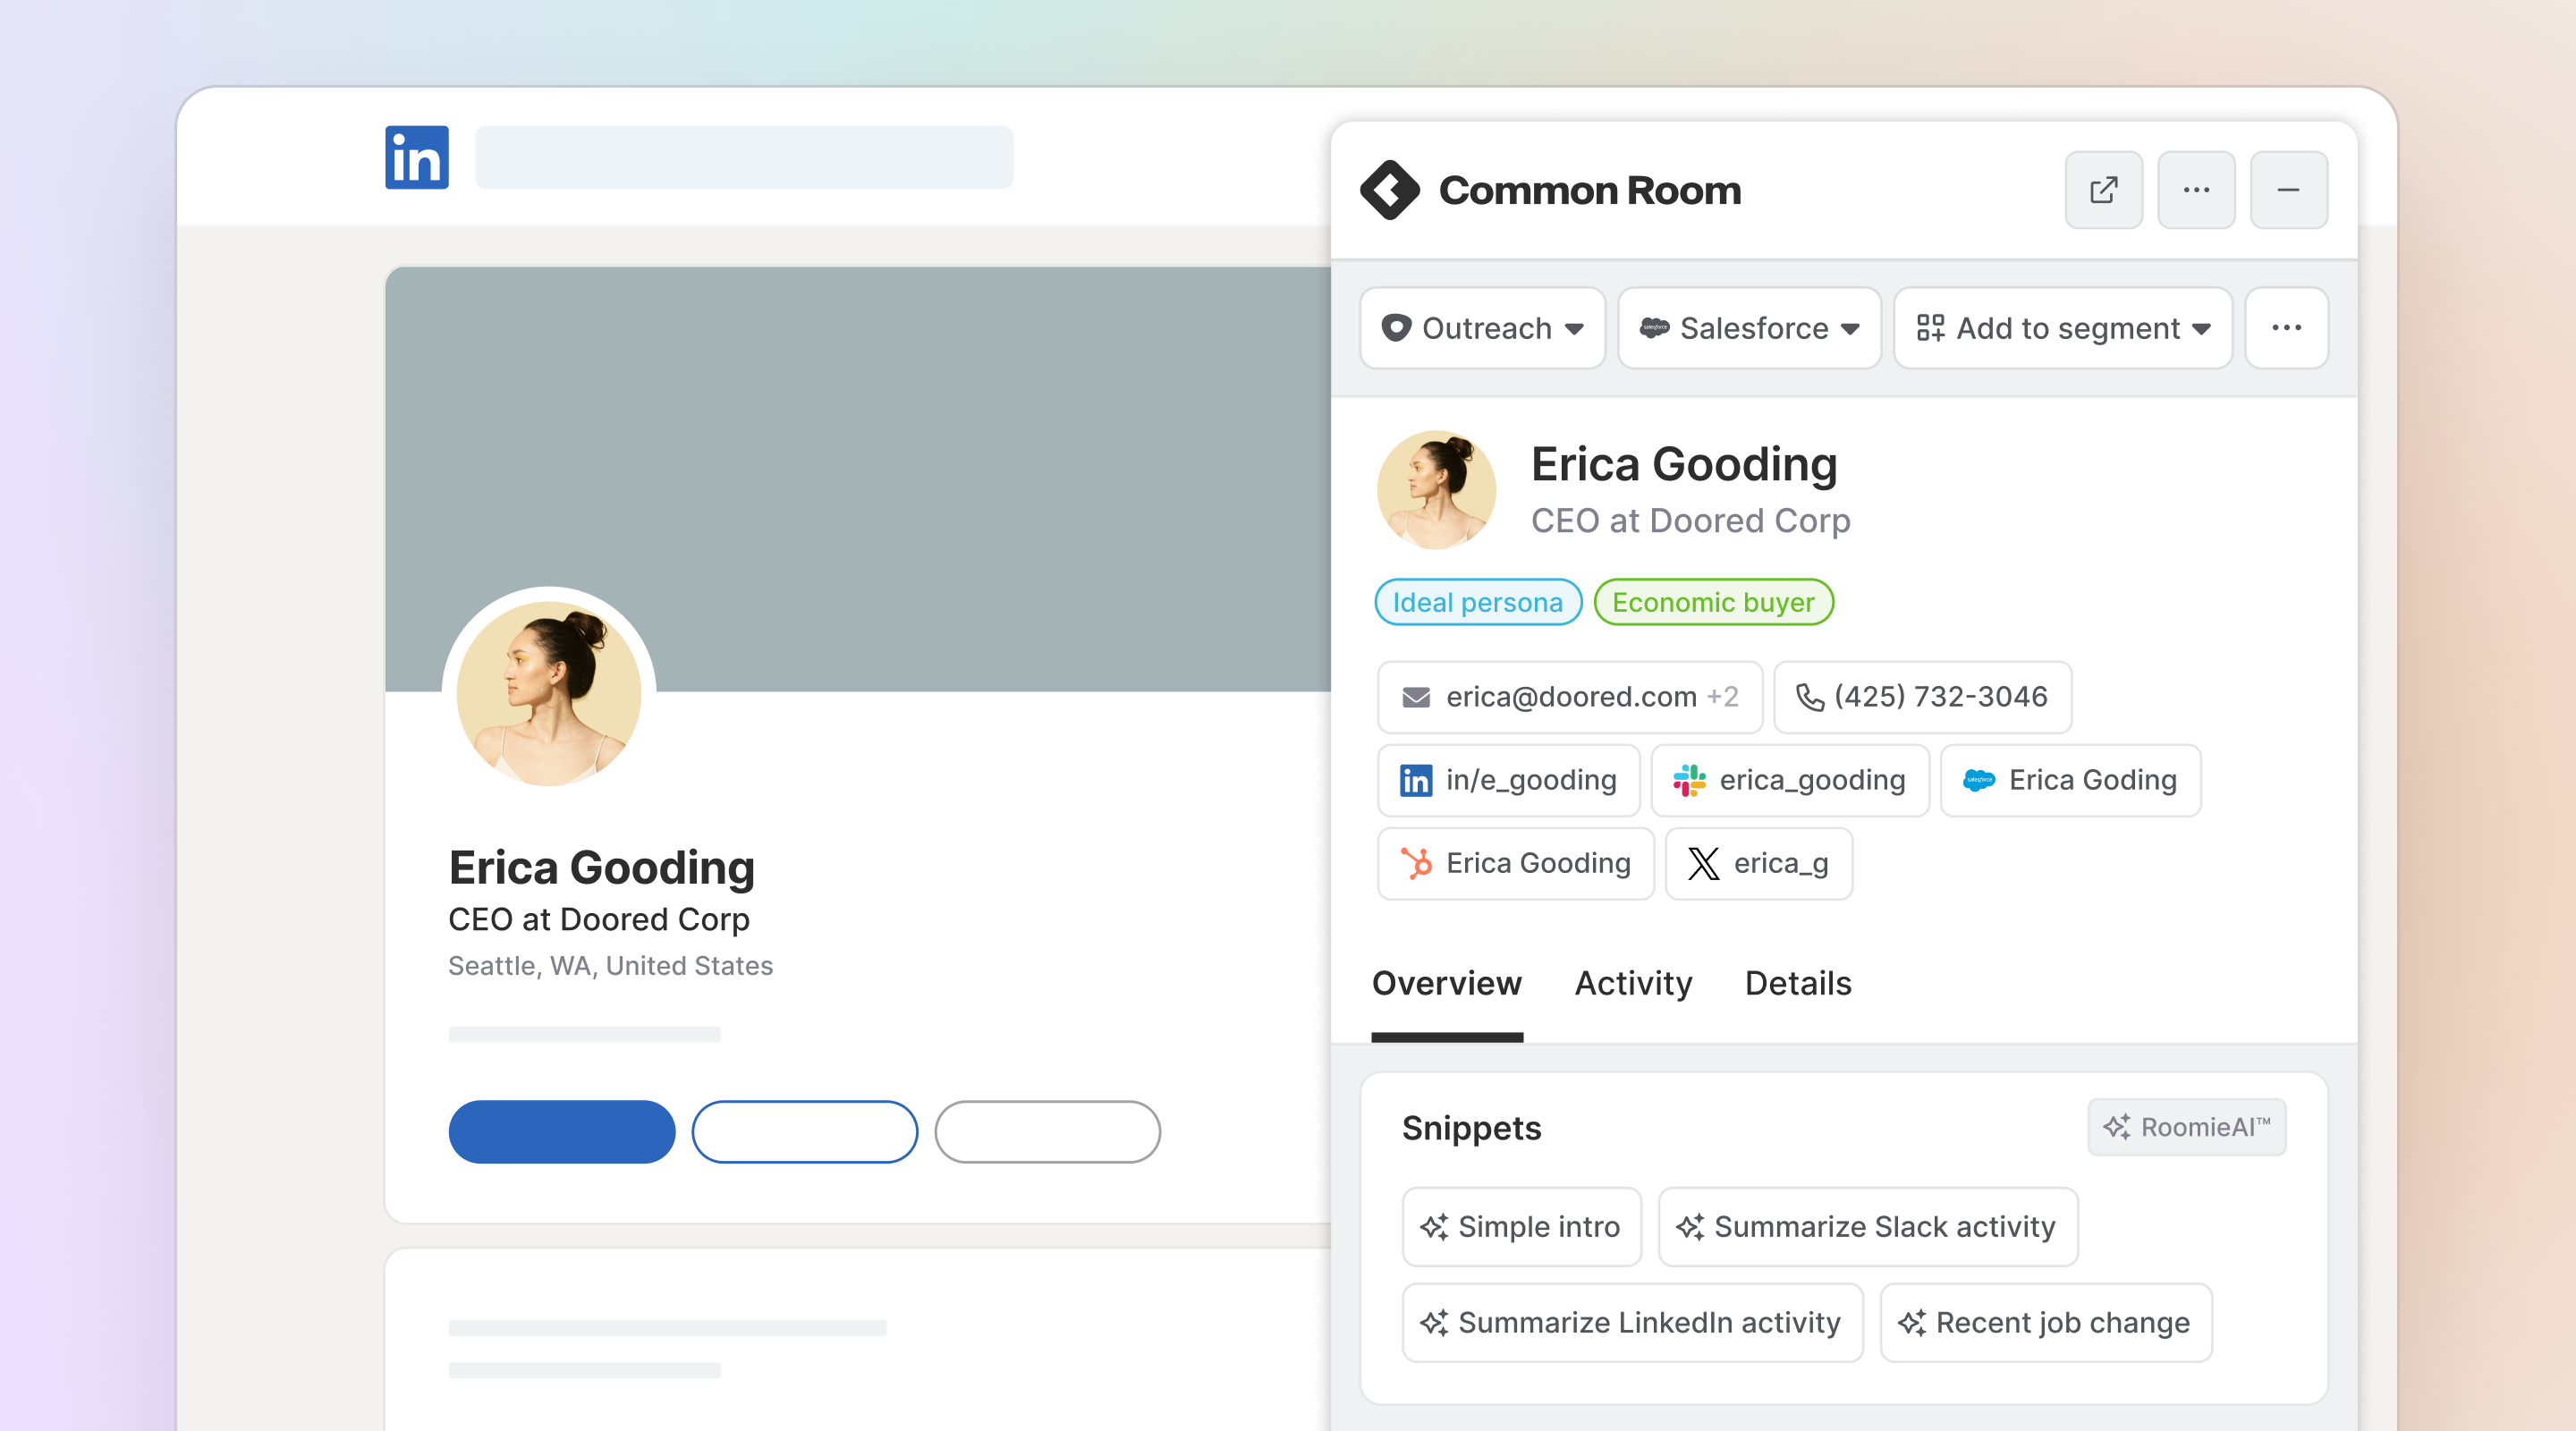Viewport: 2576px width, 1431px height.
Task: Click the phone handset icon
Action: pos(1810,697)
